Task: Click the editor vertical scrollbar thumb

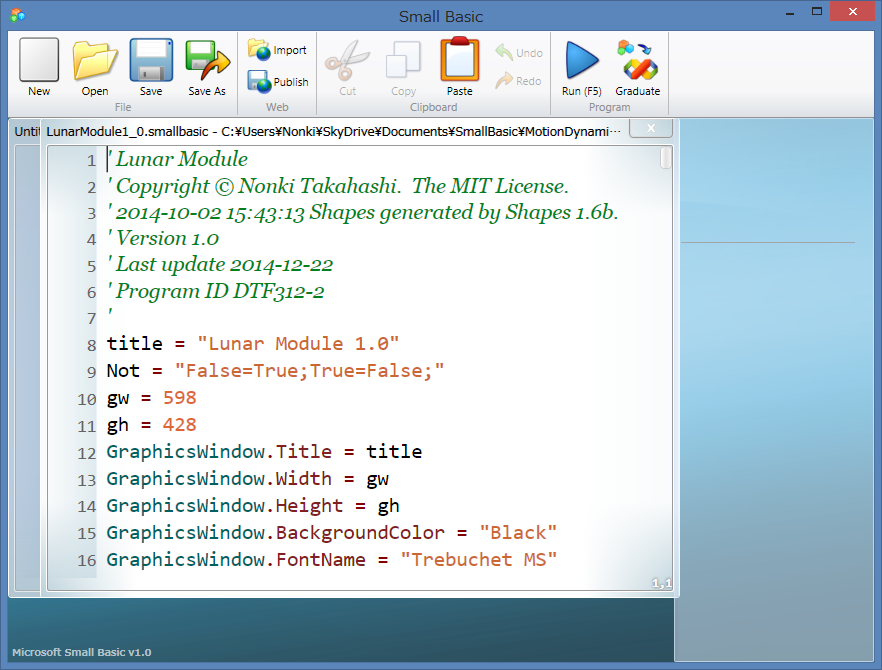Action: 665,158
